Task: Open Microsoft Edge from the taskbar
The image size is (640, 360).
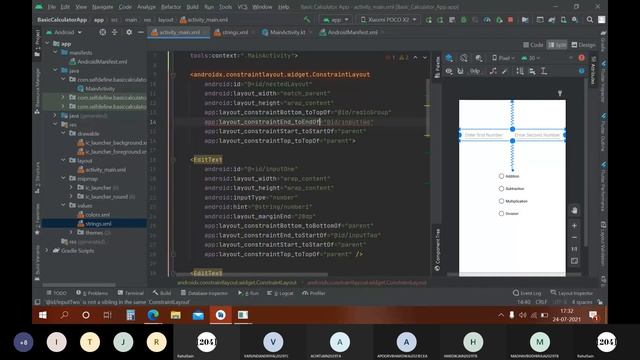Action: tap(153, 315)
